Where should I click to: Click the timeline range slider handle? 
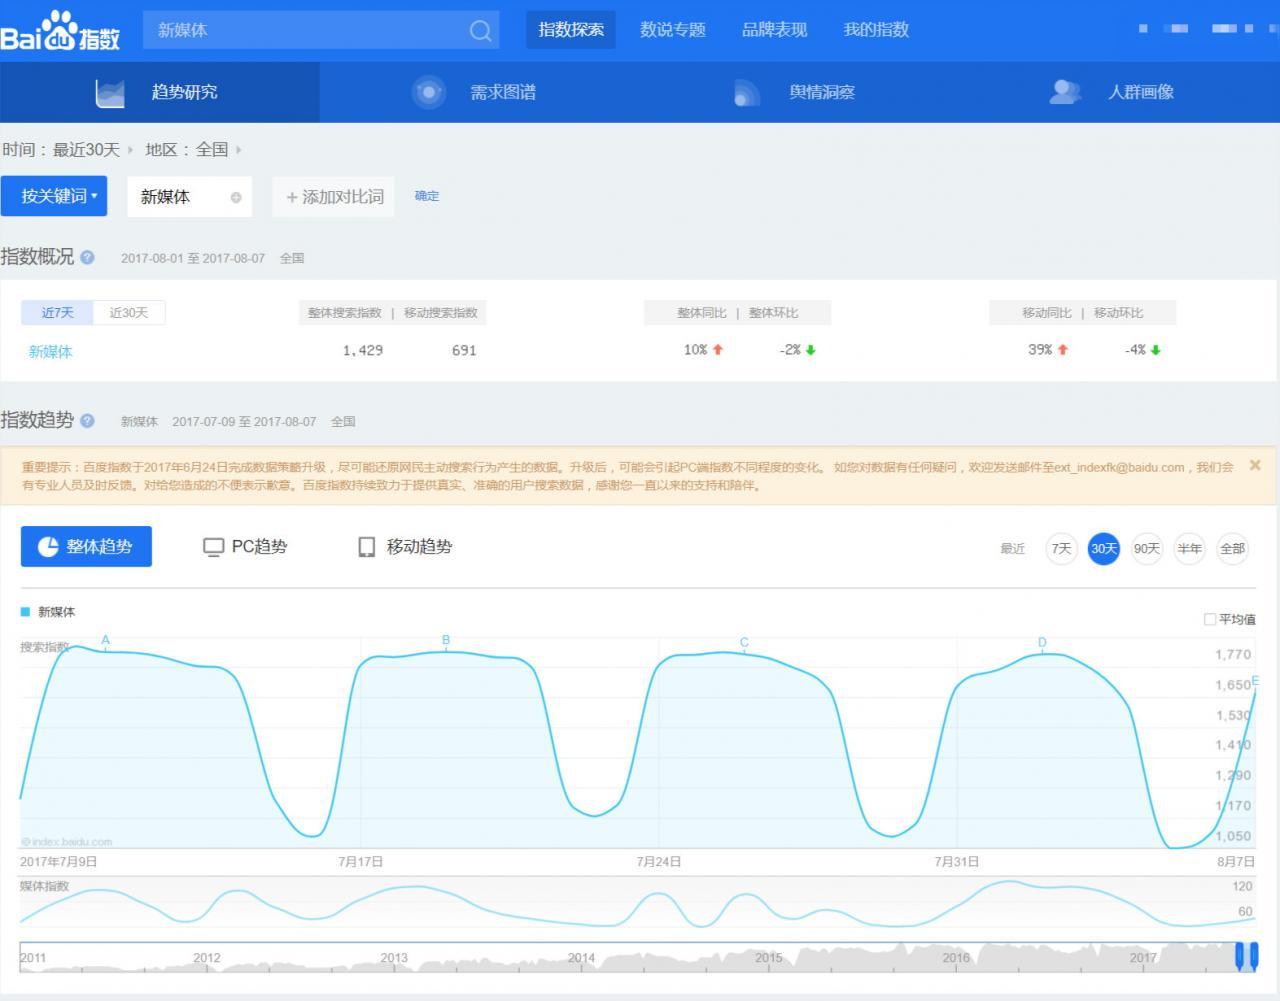[x=1246, y=956]
